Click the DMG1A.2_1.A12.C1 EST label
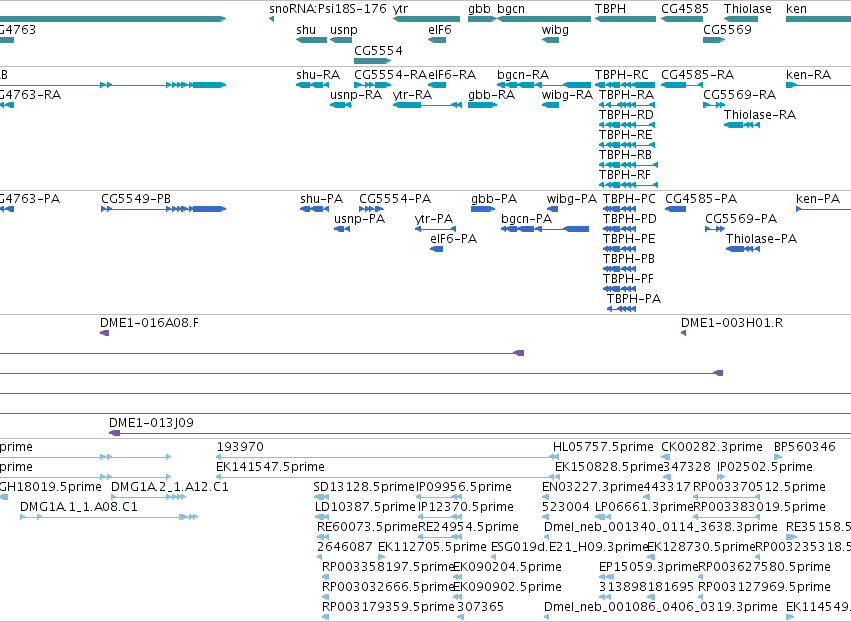This screenshot has width=851, height=622. click(170, 487)
